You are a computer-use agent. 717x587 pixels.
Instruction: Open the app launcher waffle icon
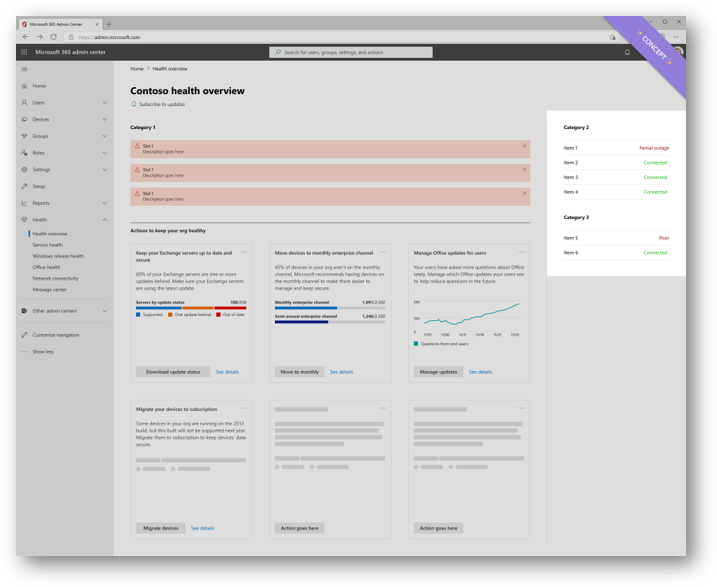pyautogui.click(x=24, y=52)
